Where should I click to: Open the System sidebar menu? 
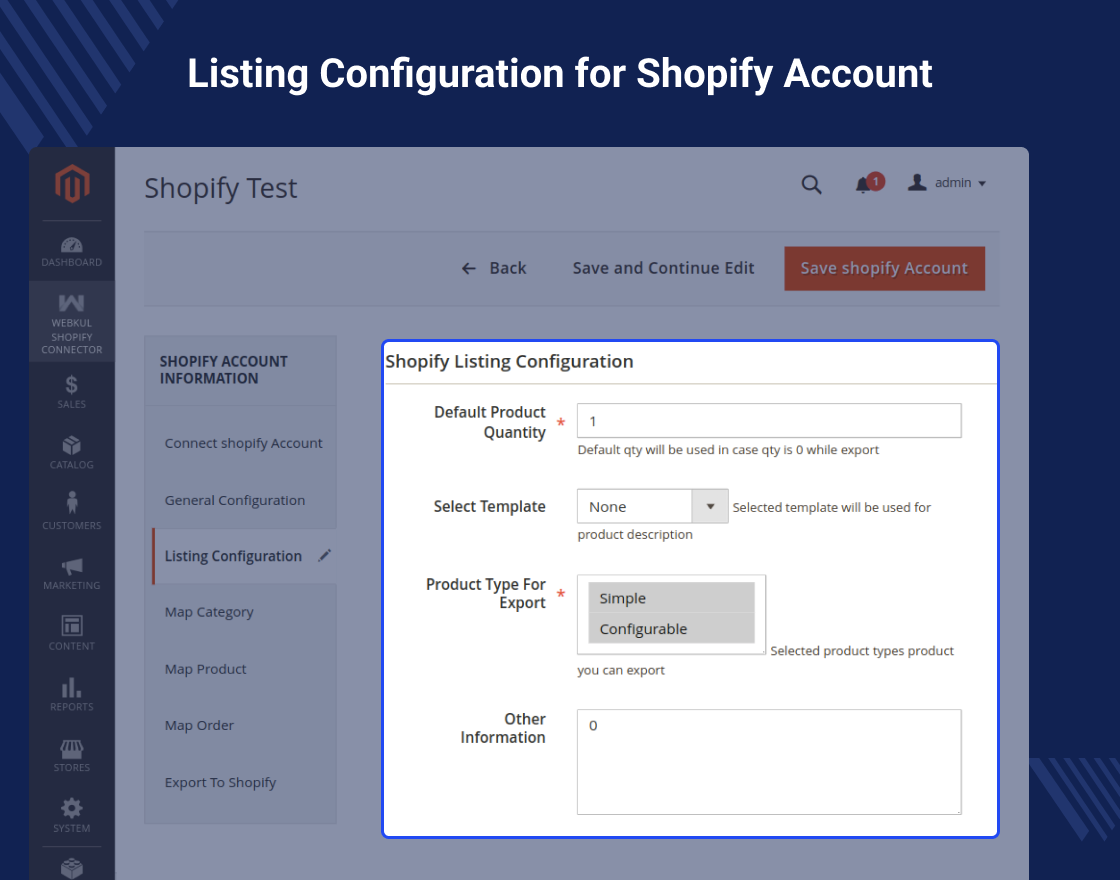coord(71,816)
